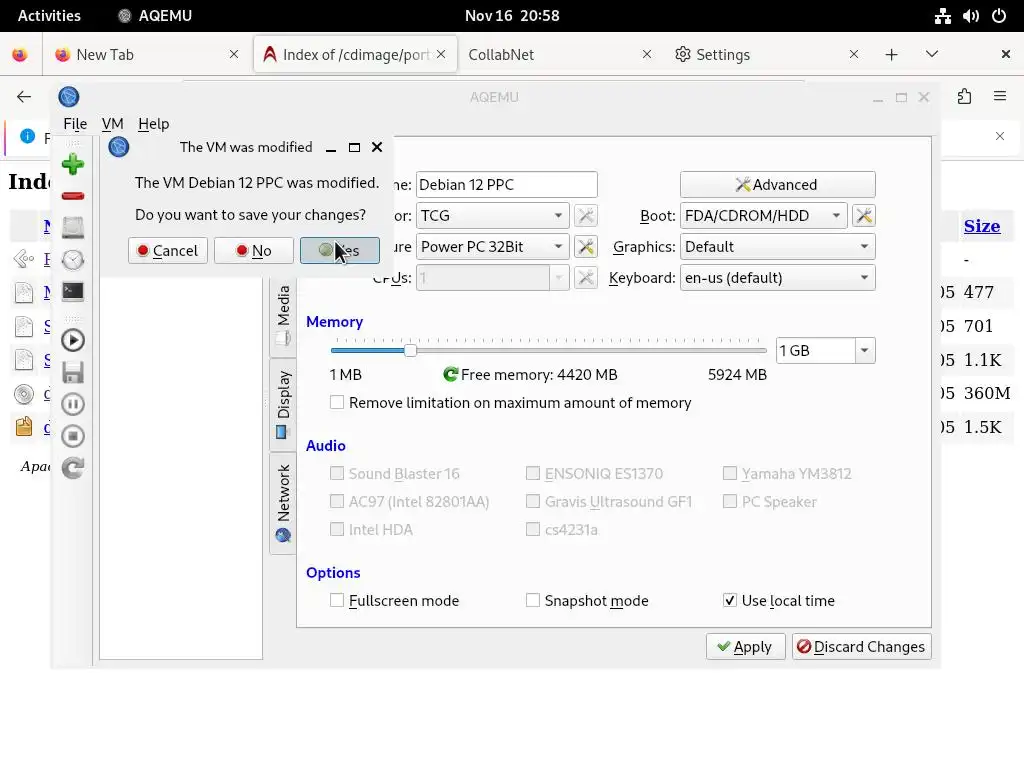The width and height of the screenshot is (1024, 768).
Task: Switch to the Settings browser tab
Action: 765,54
